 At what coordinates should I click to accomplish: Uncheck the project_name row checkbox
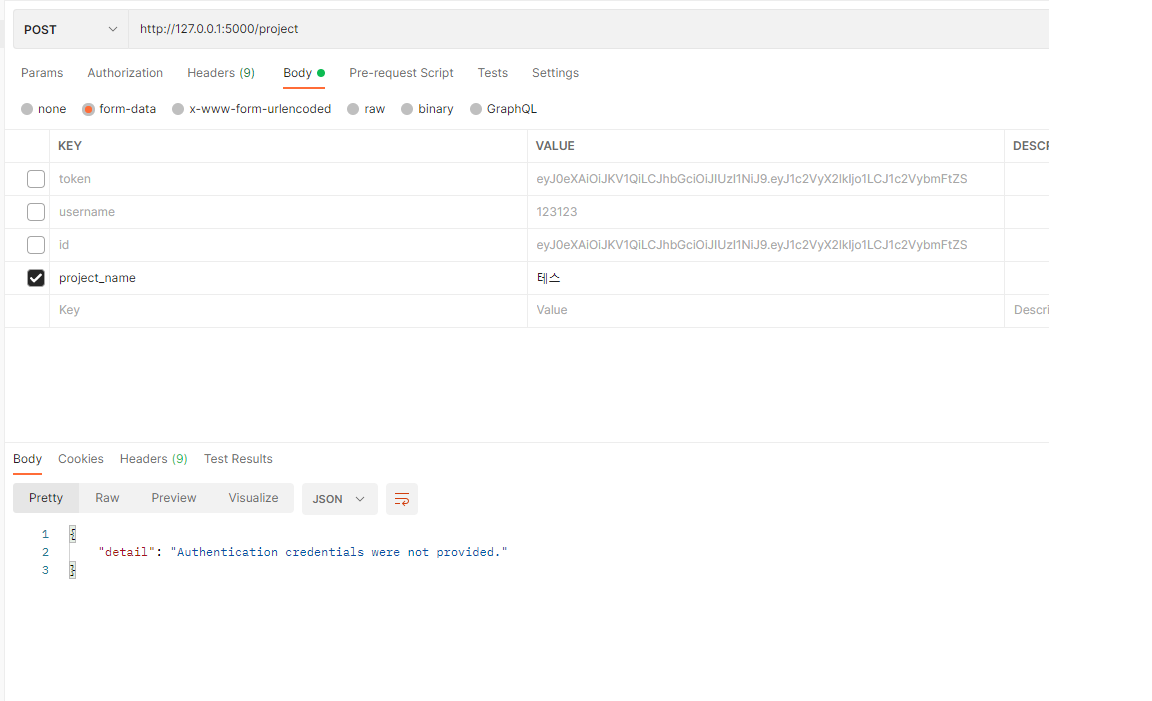[35, 278]
